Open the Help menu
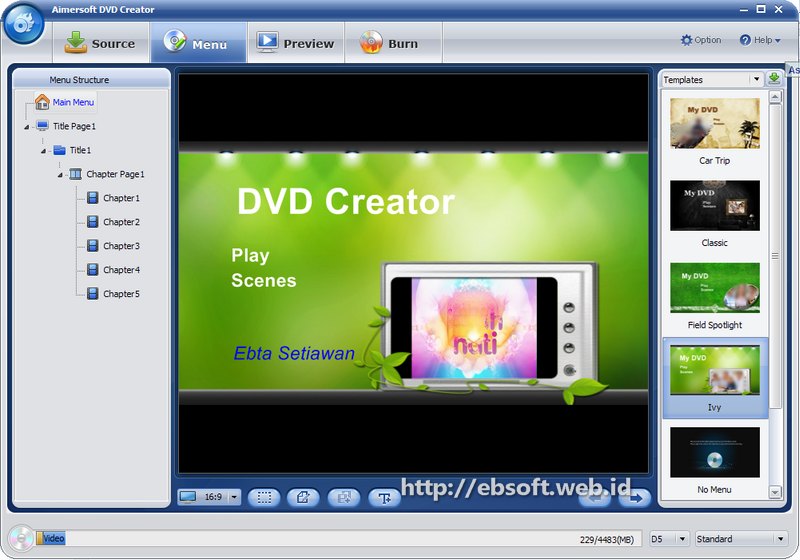The width and height of the screenshot is (800, 560). pyautogui.click(x=759, y=40)
